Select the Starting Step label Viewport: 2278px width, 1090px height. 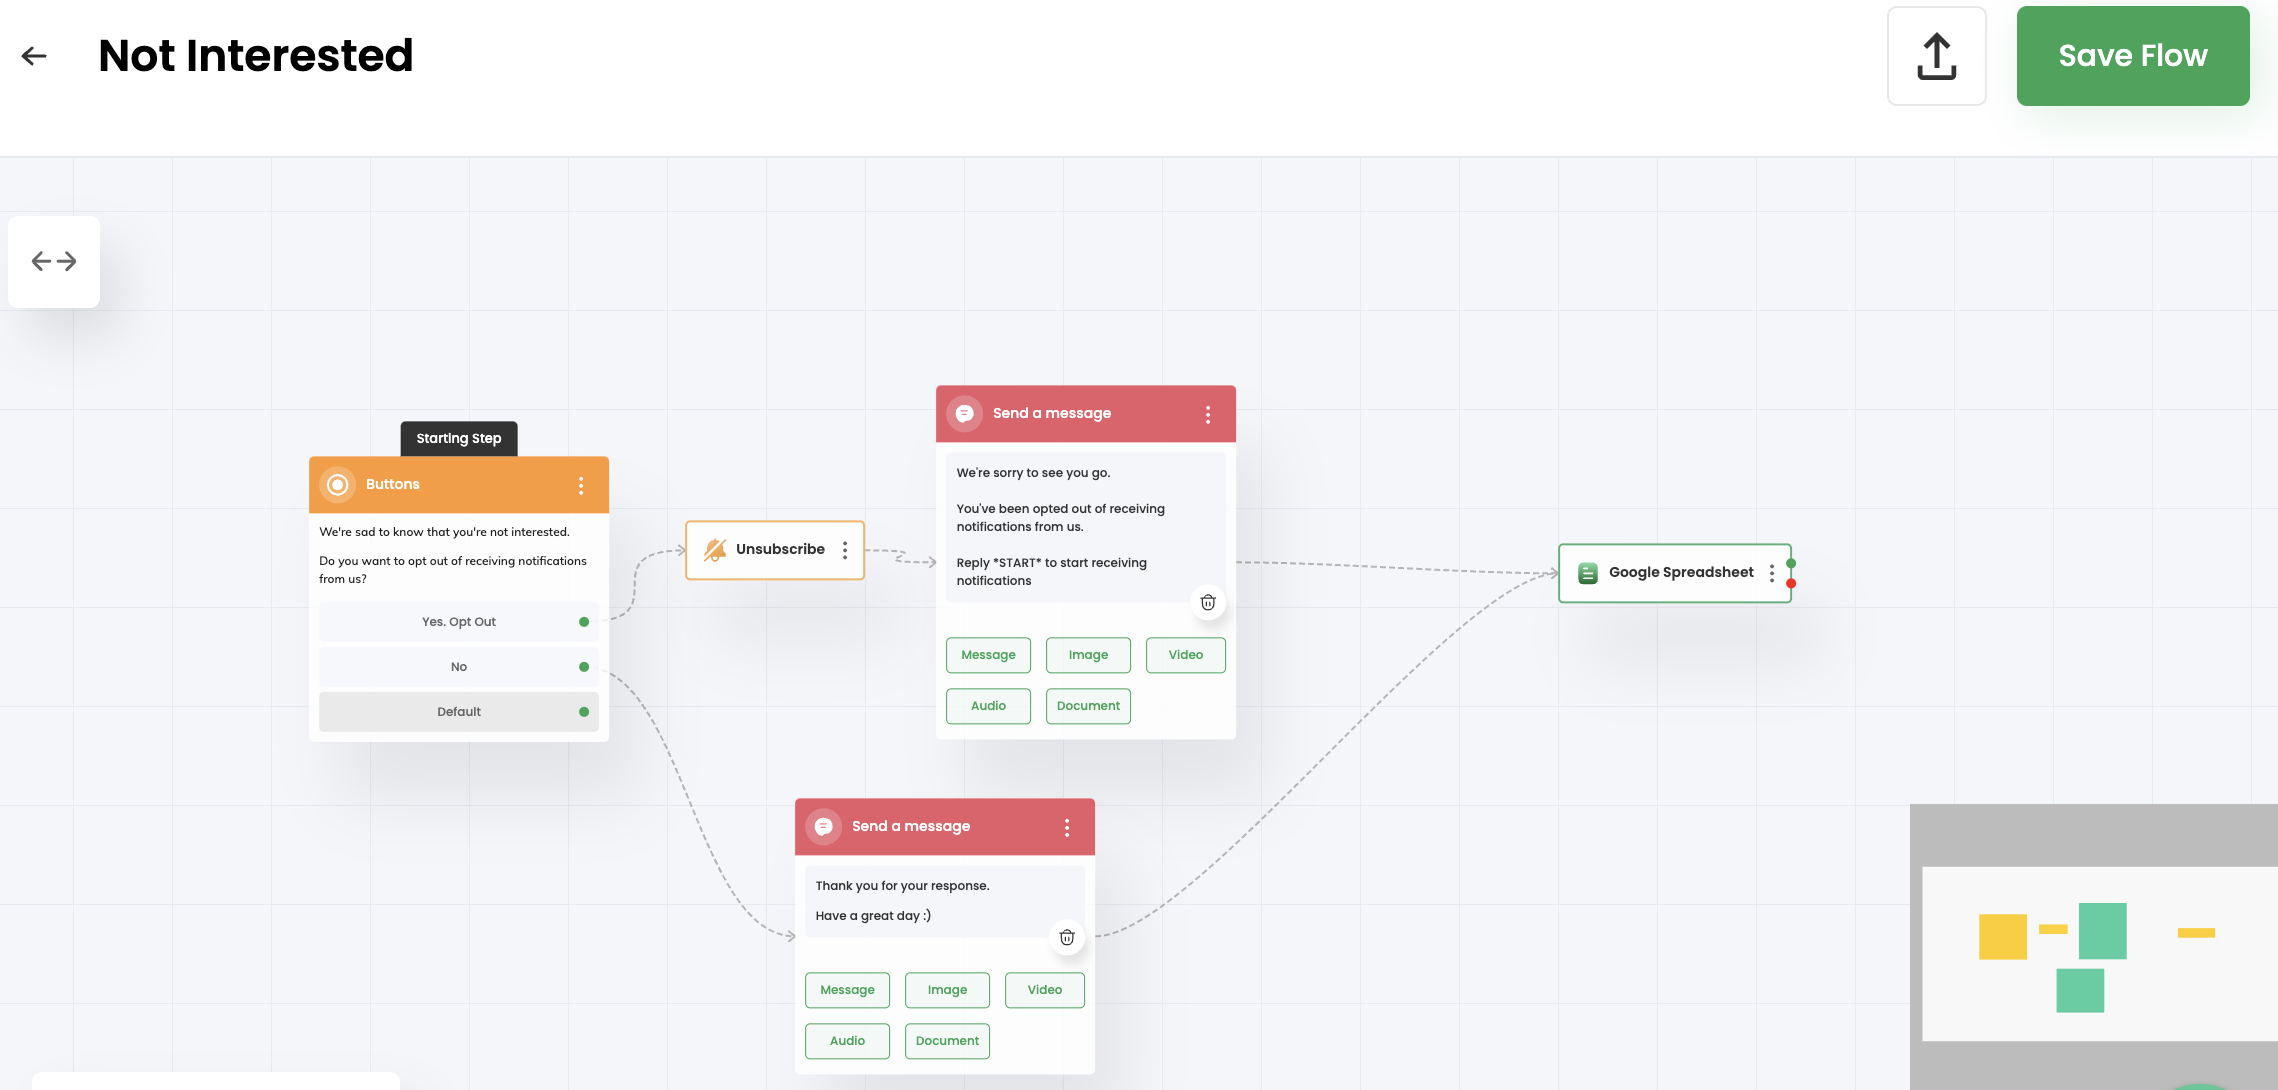tap(459, 438)
